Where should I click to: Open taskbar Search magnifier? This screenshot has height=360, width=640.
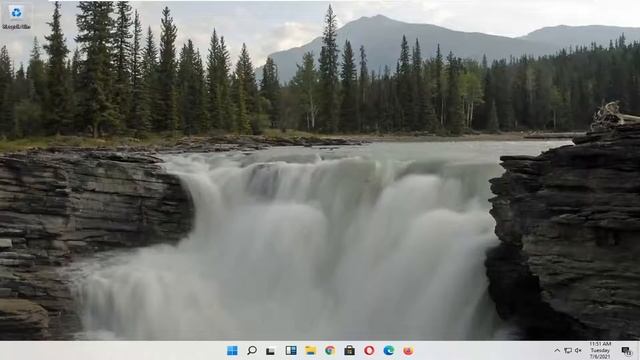(x=252, y=350)
